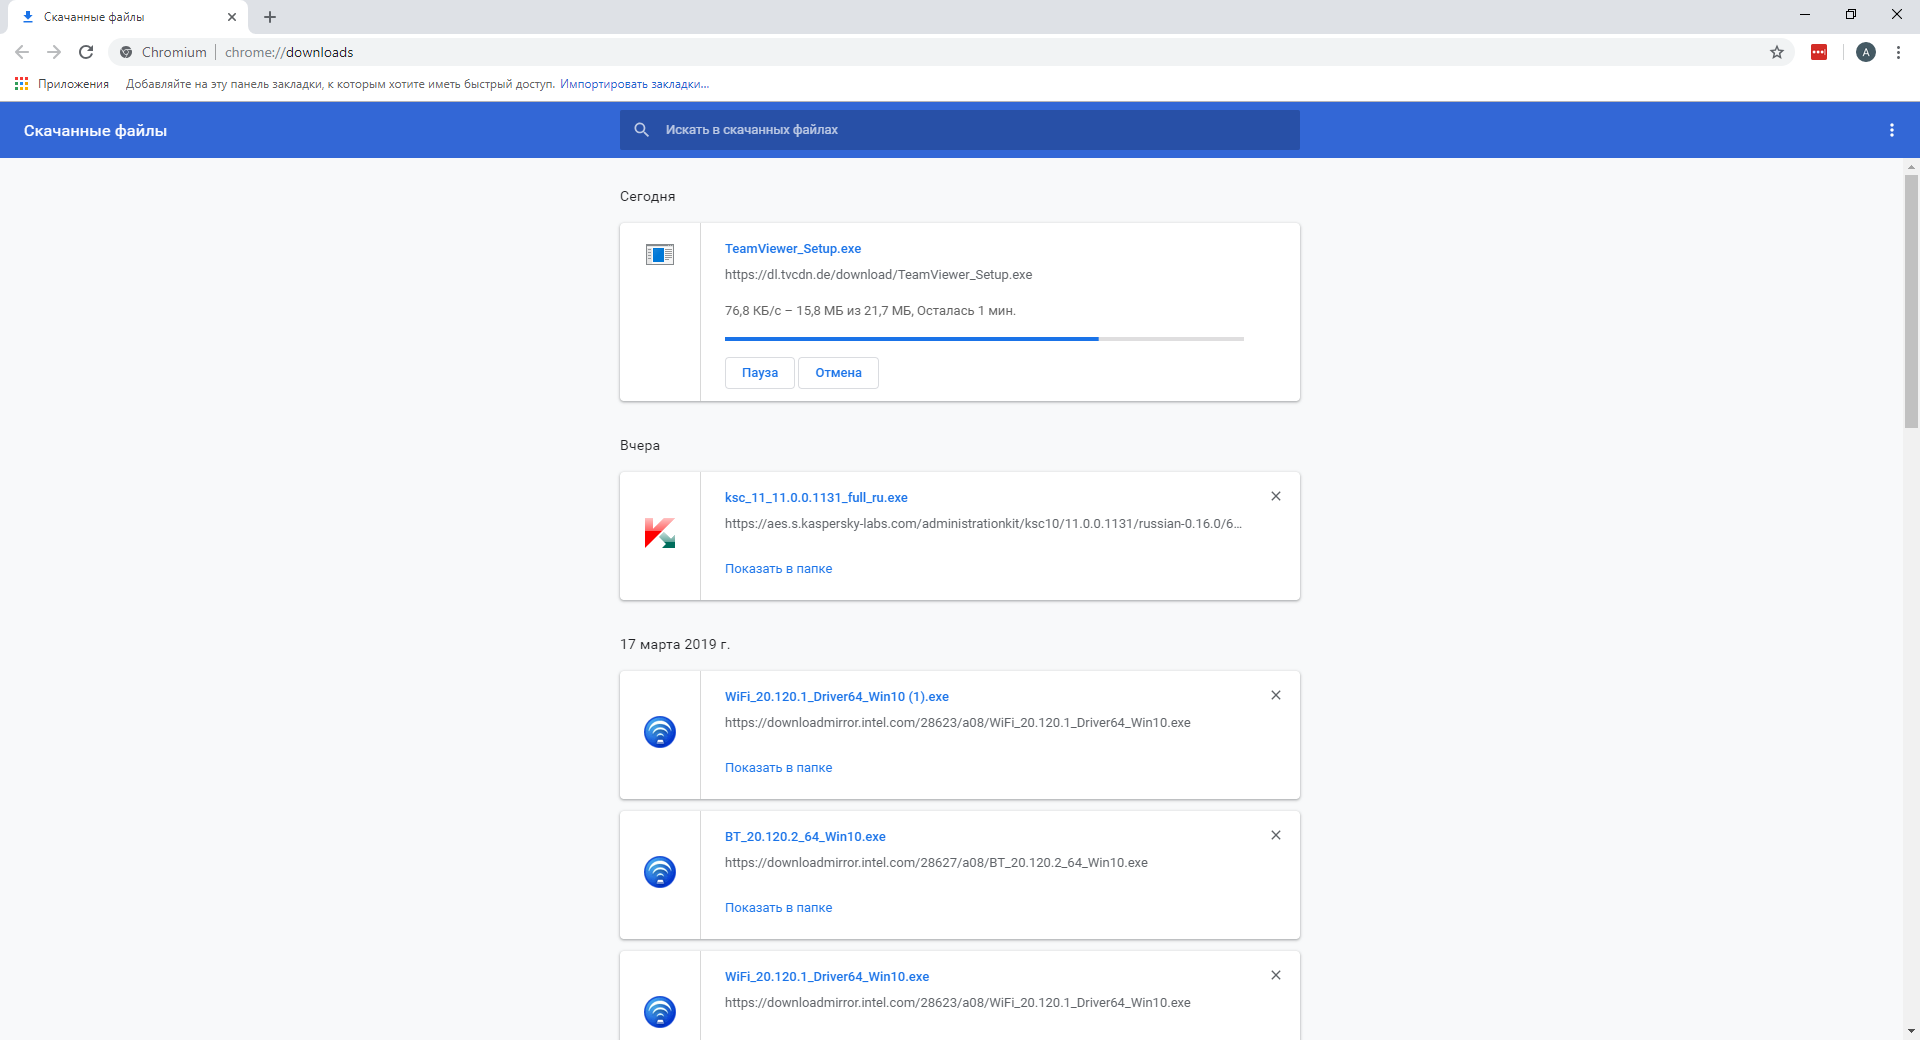Cancel the TeamViewer download
The width and height of the screenshot is (1920, 1040).
click(838, 373)
